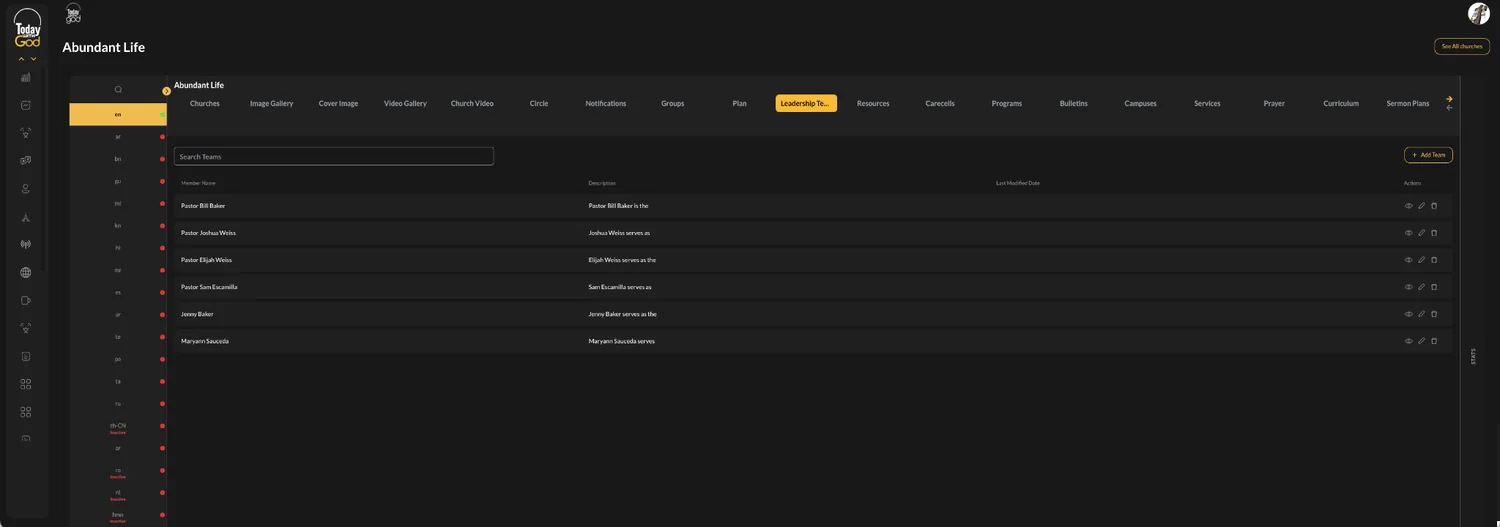Click the Pastor Bill Baker name
The width and height of the screenshot is (1500, 527).
[203, 206]
